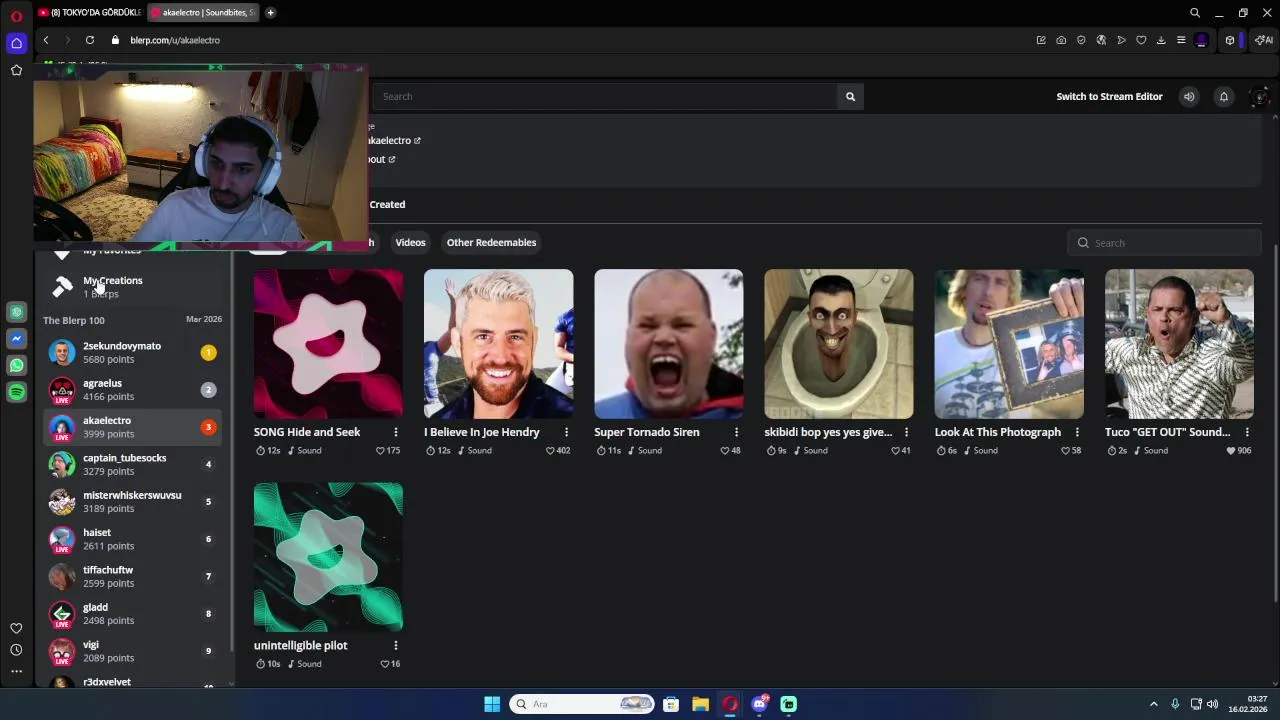Open Opera easy setup menu icon
The image size is (1280, 720).
1181,40
